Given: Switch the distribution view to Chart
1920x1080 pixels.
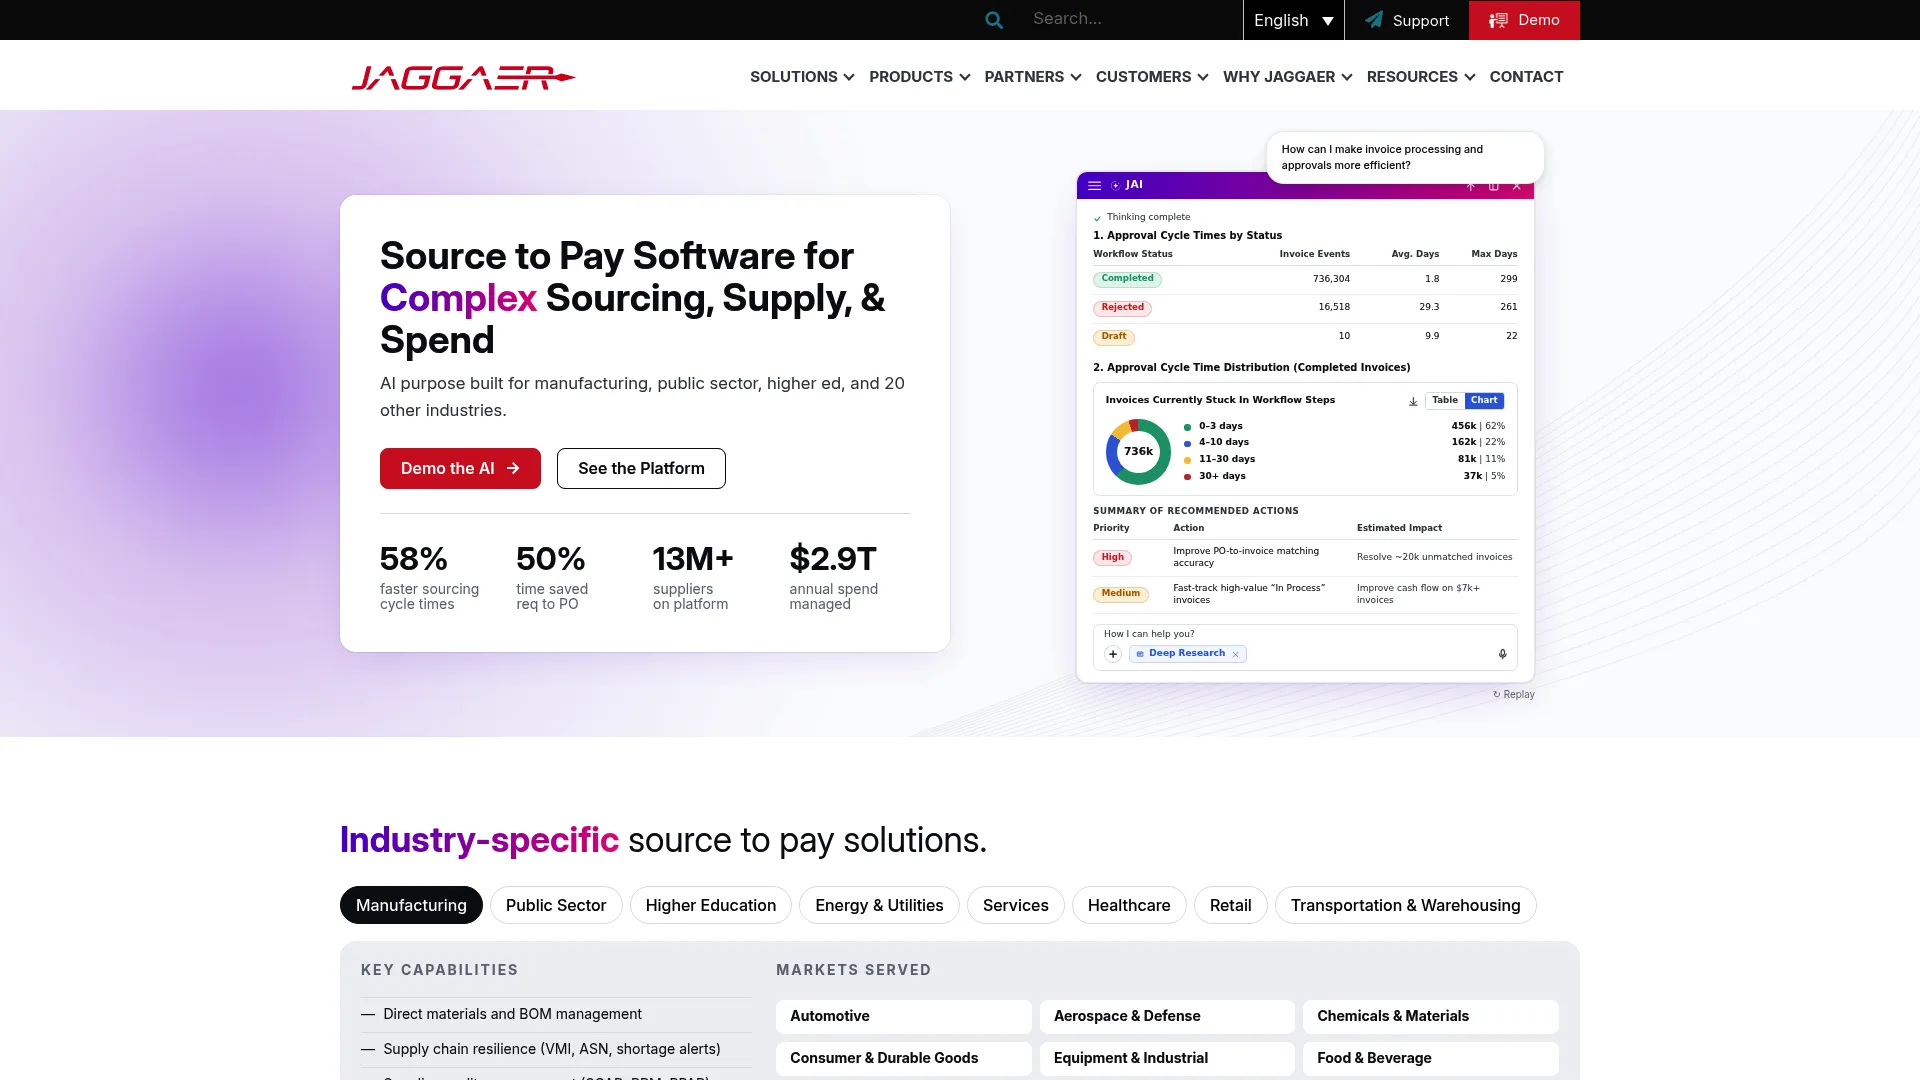Looking at the screenshot, I should (1484, 400).
